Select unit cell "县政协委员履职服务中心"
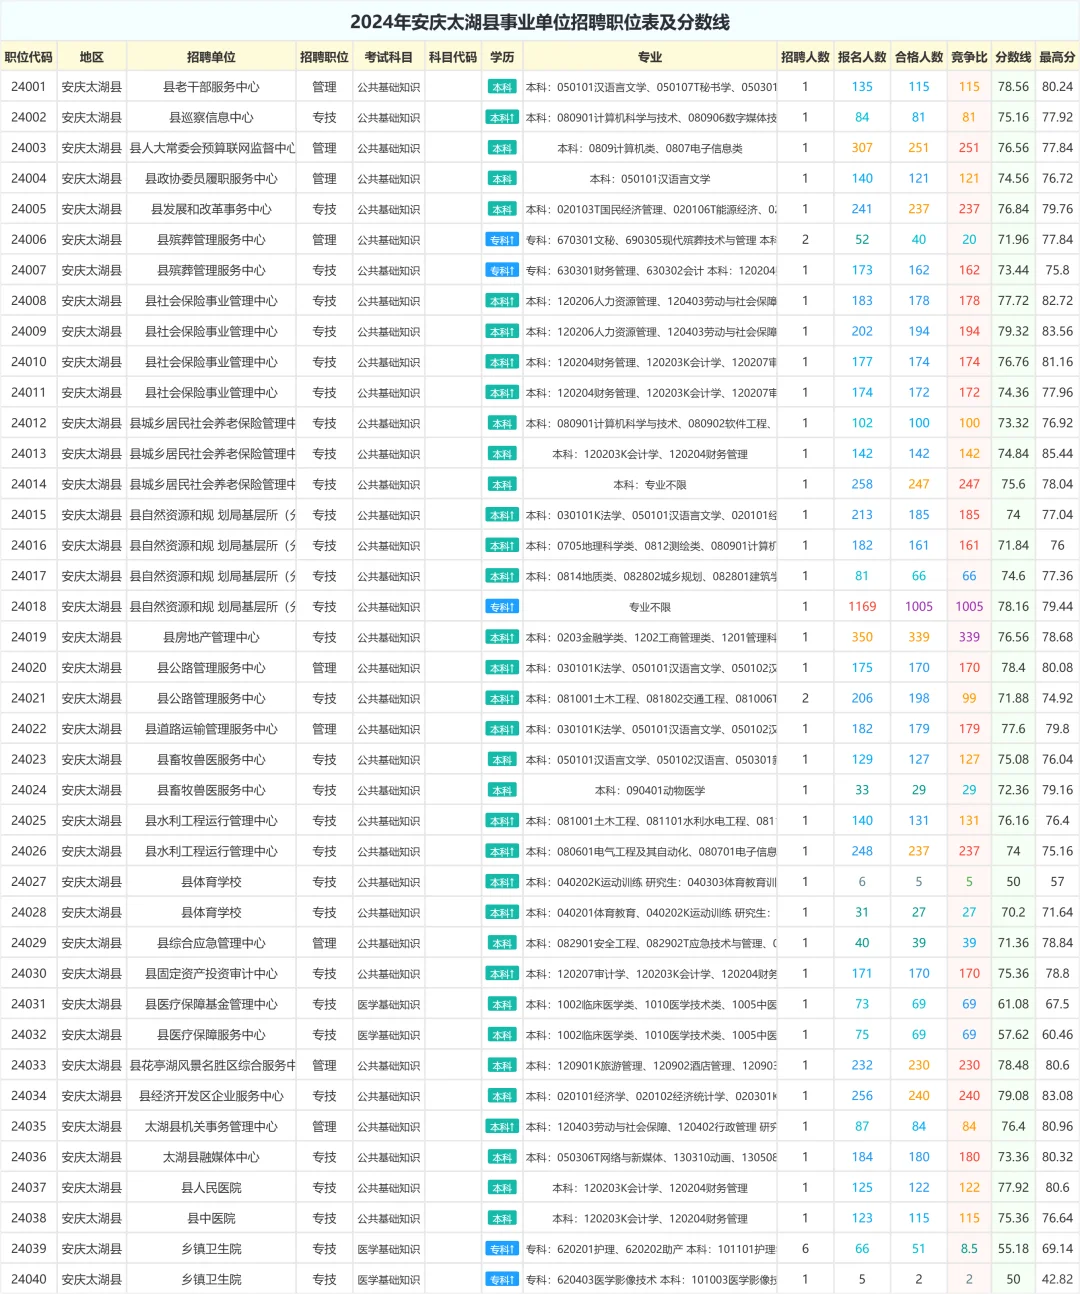This screenshot has height=1294, width=1080. click(x=211, y=179)
